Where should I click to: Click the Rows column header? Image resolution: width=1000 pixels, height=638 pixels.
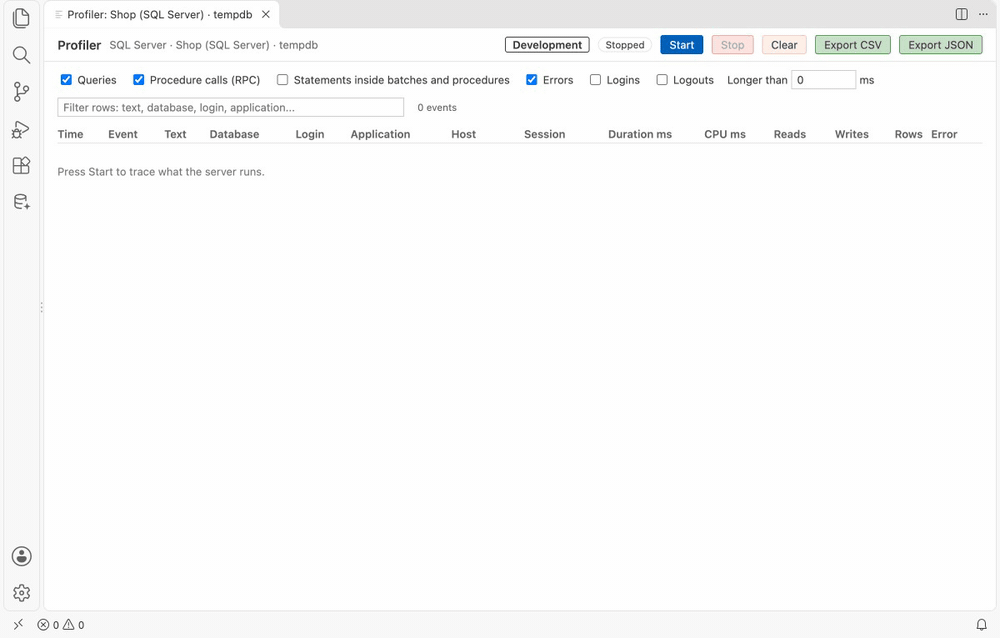pos(908,134)
